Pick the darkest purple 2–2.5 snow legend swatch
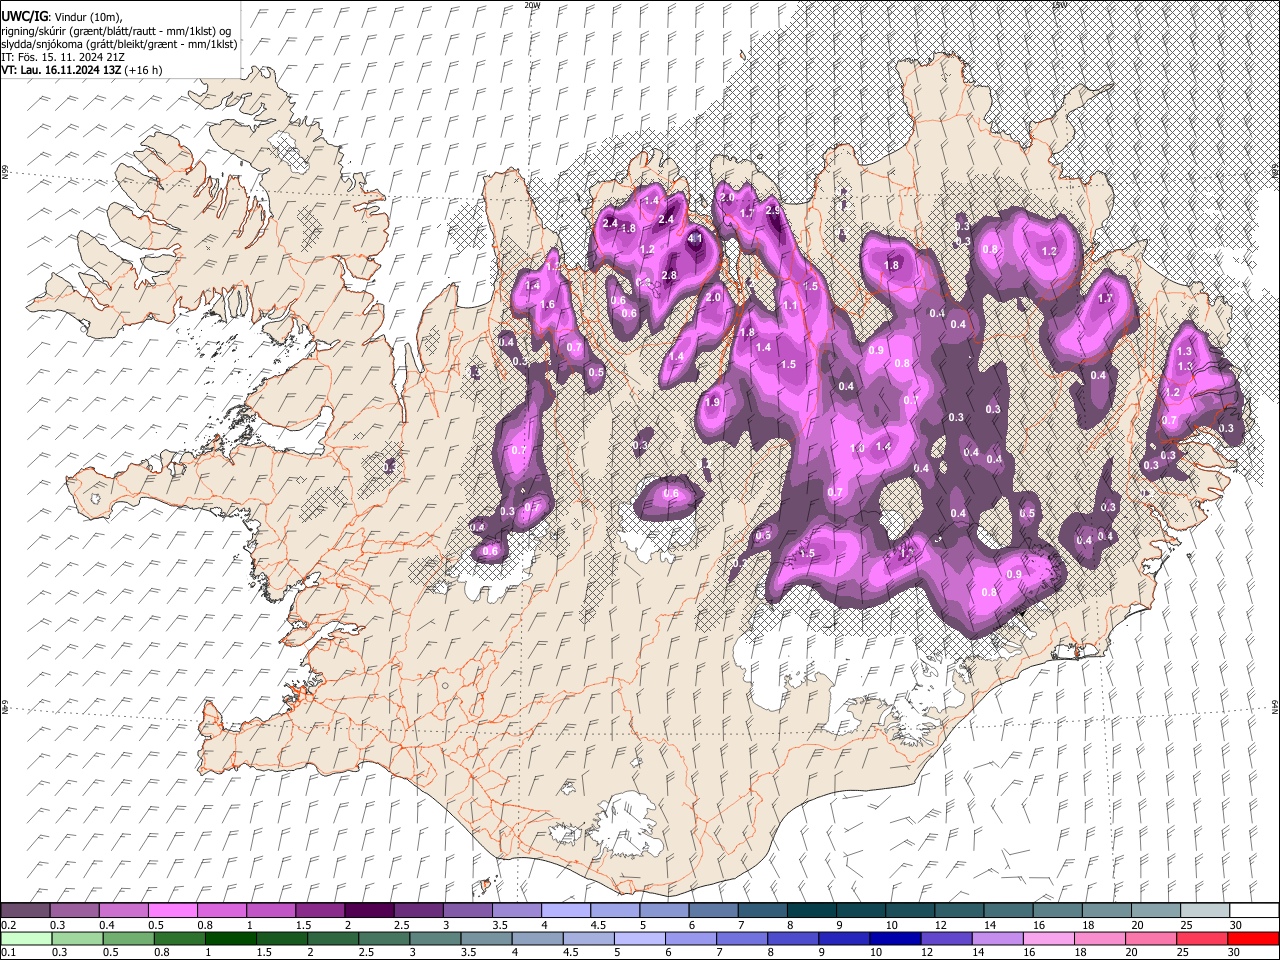1280x960 pixels. click(368, 910)
